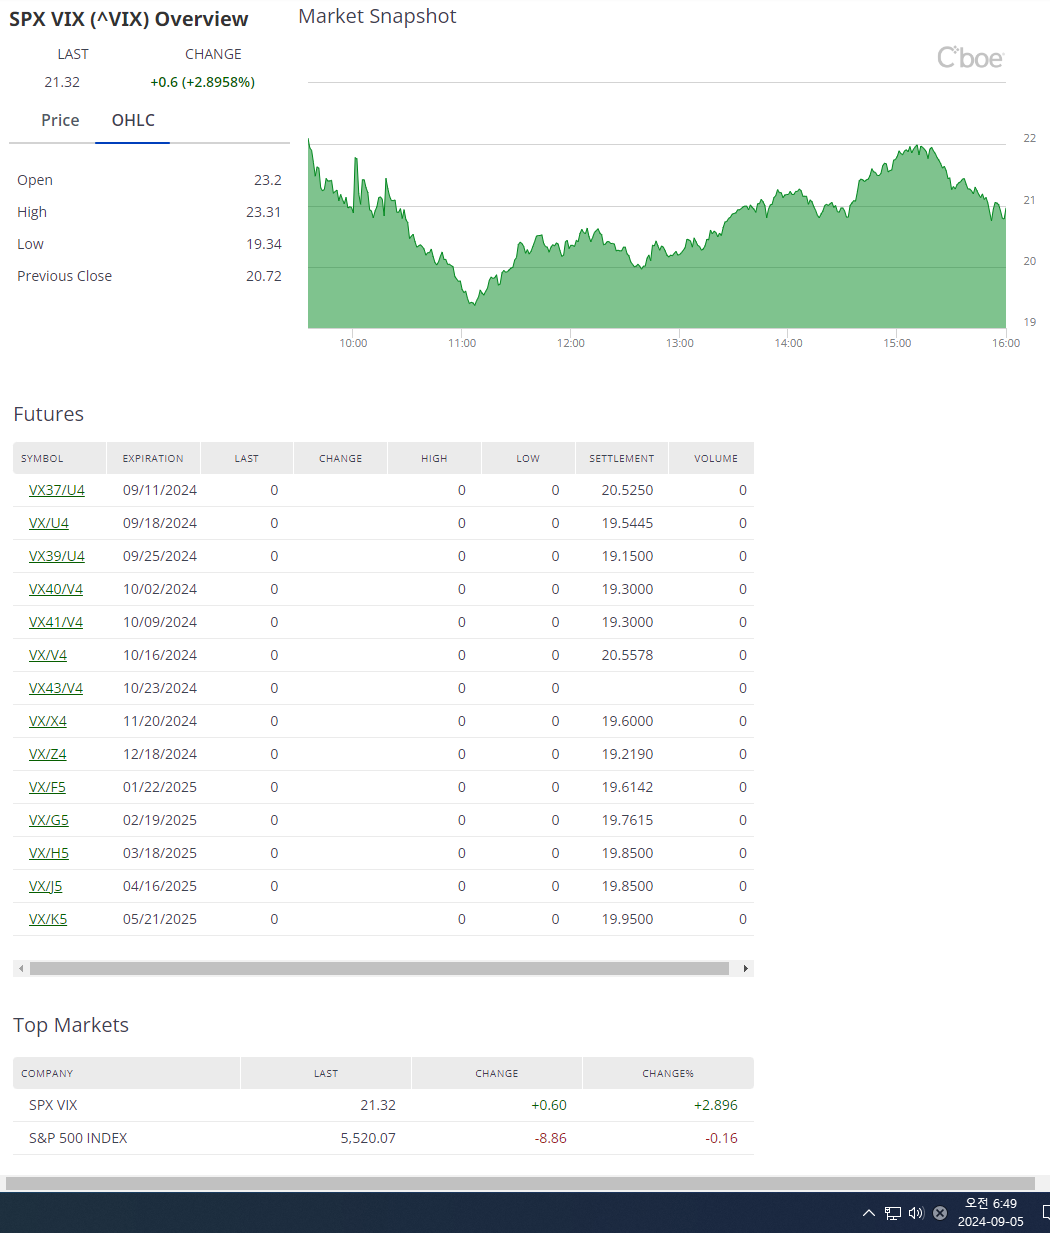
Task: Click the High value 23.31
Action: tap(264, 212)
